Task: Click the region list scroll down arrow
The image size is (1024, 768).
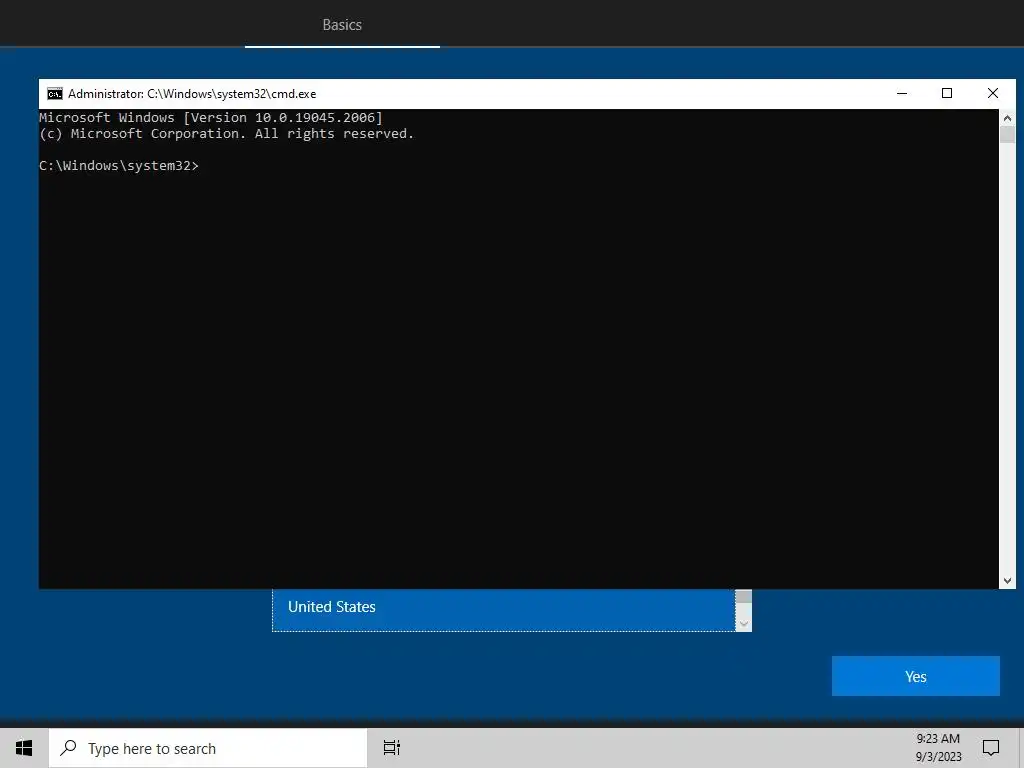Action: (743, 624)
